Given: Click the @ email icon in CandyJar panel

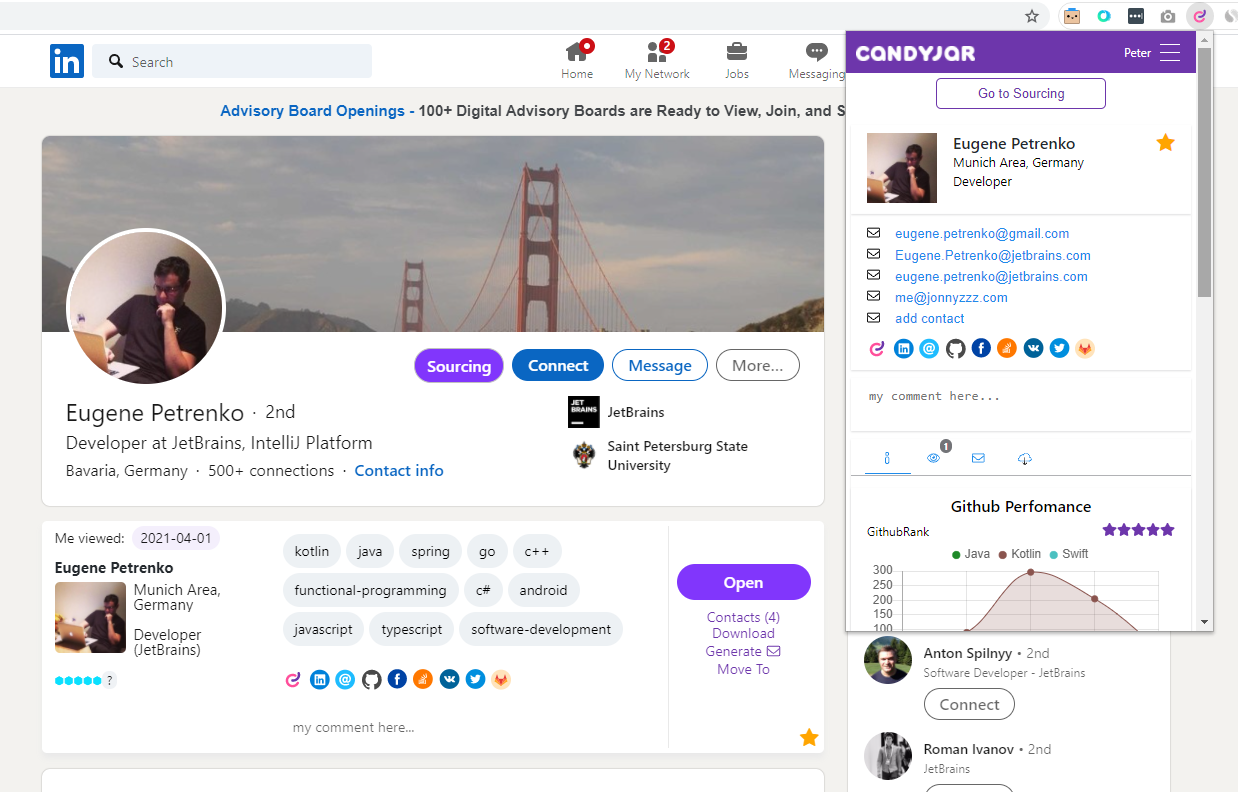Looking at the screenshot, I should (930, 348).
